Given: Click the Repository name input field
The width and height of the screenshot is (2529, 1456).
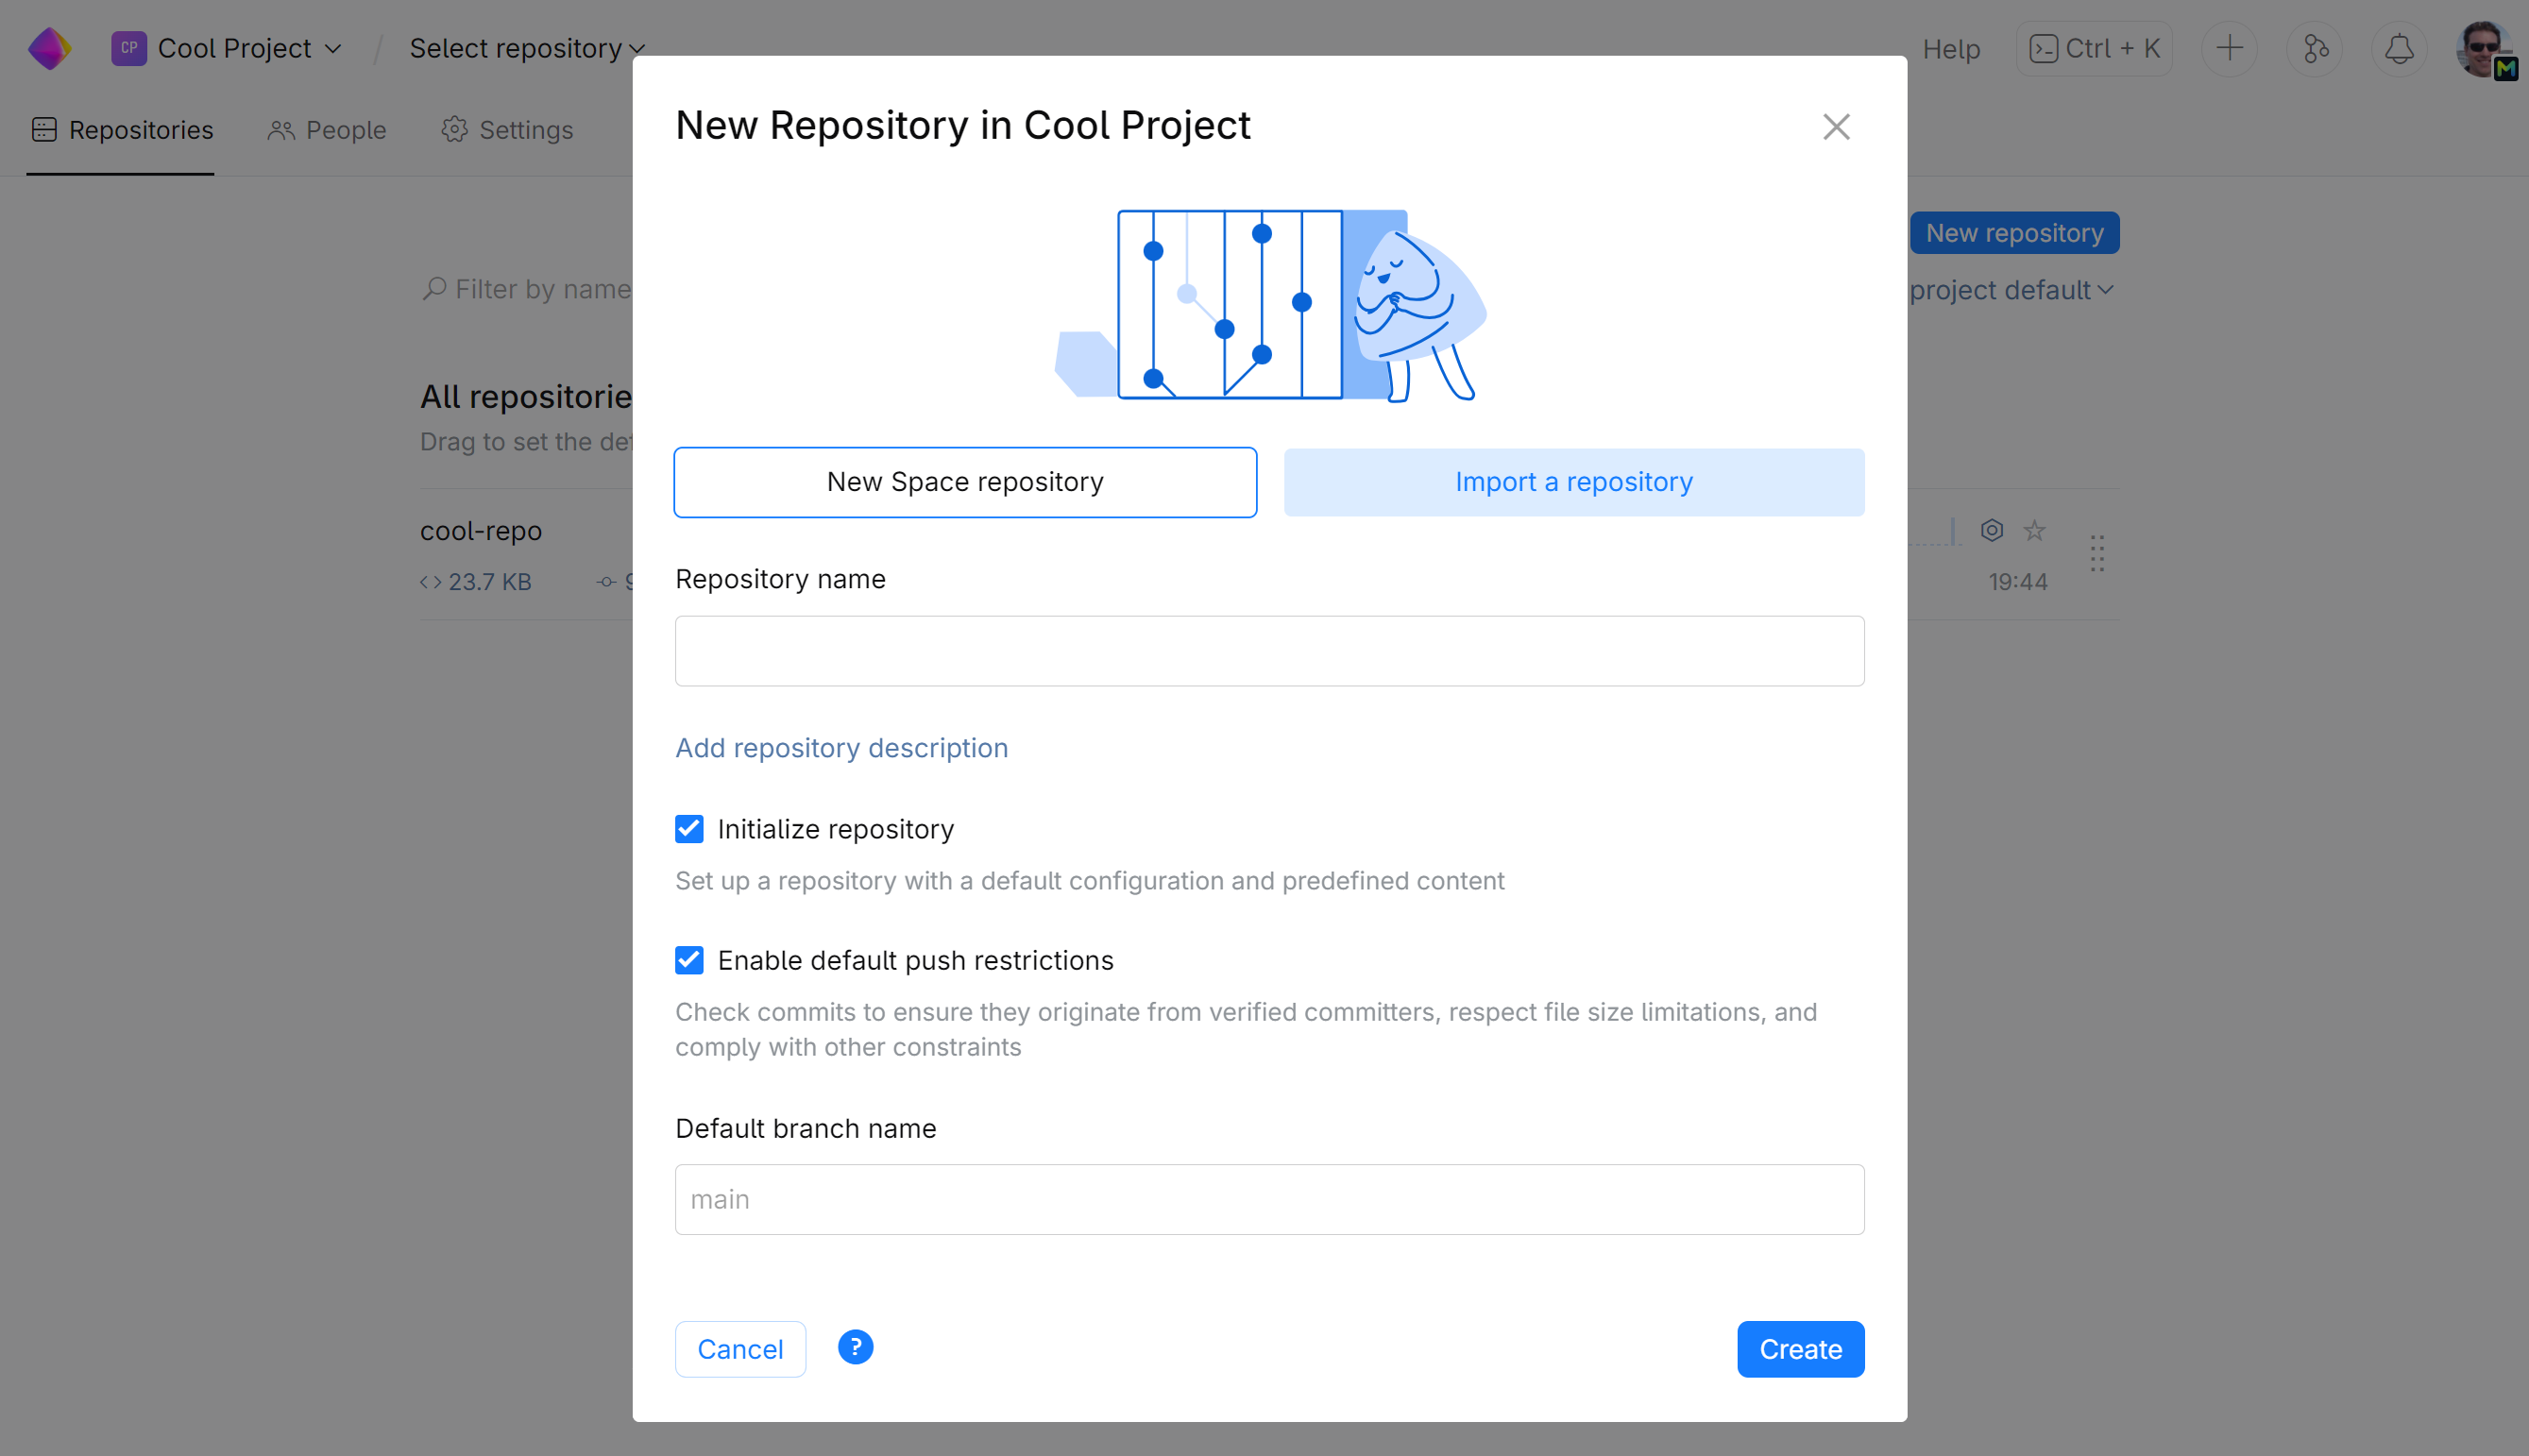Looking at the screenshot, I should tap(1268, 651).
